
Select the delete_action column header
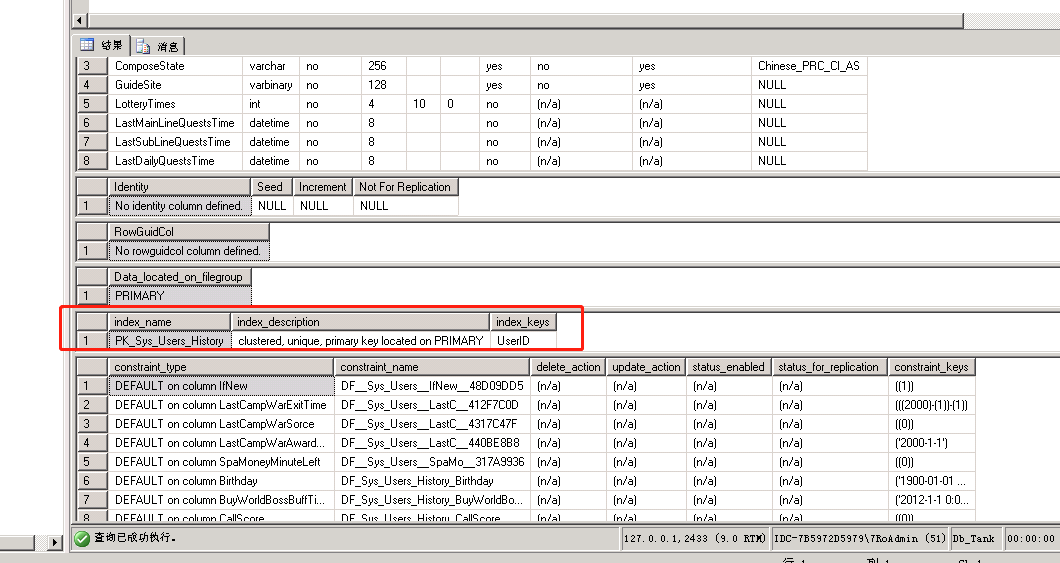(x=568, y=367)
